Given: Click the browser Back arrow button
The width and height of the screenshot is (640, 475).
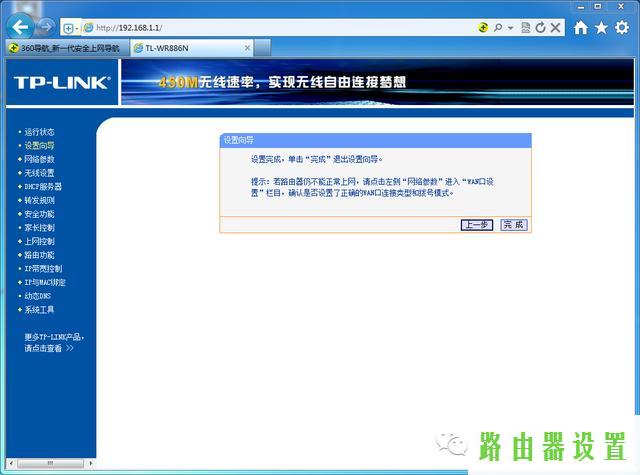Looking at the screenshot, I should [22, 25].
